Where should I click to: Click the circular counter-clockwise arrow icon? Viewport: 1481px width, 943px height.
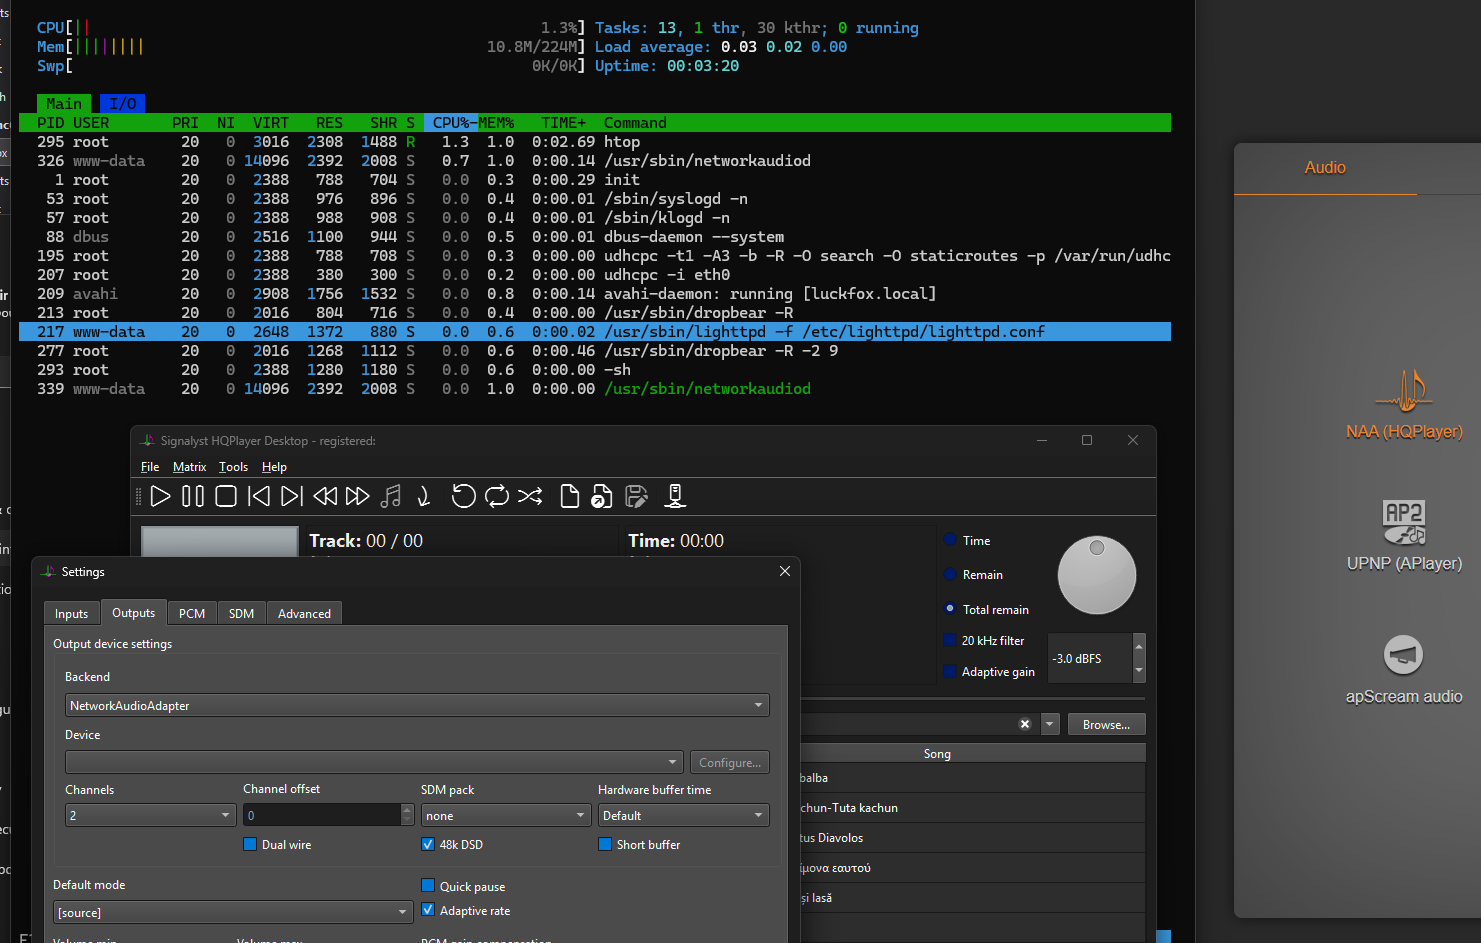pyautogui.click(x=463, y=496)
